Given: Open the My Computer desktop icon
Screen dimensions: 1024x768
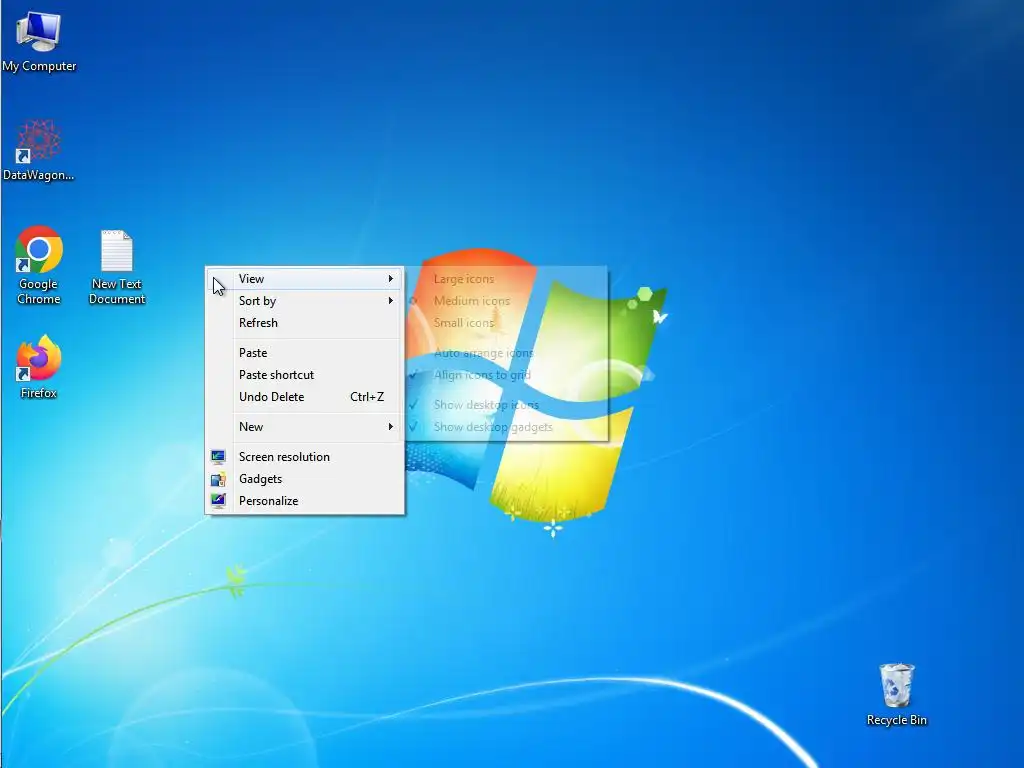Looking at the screenshot, I should 39,41.
